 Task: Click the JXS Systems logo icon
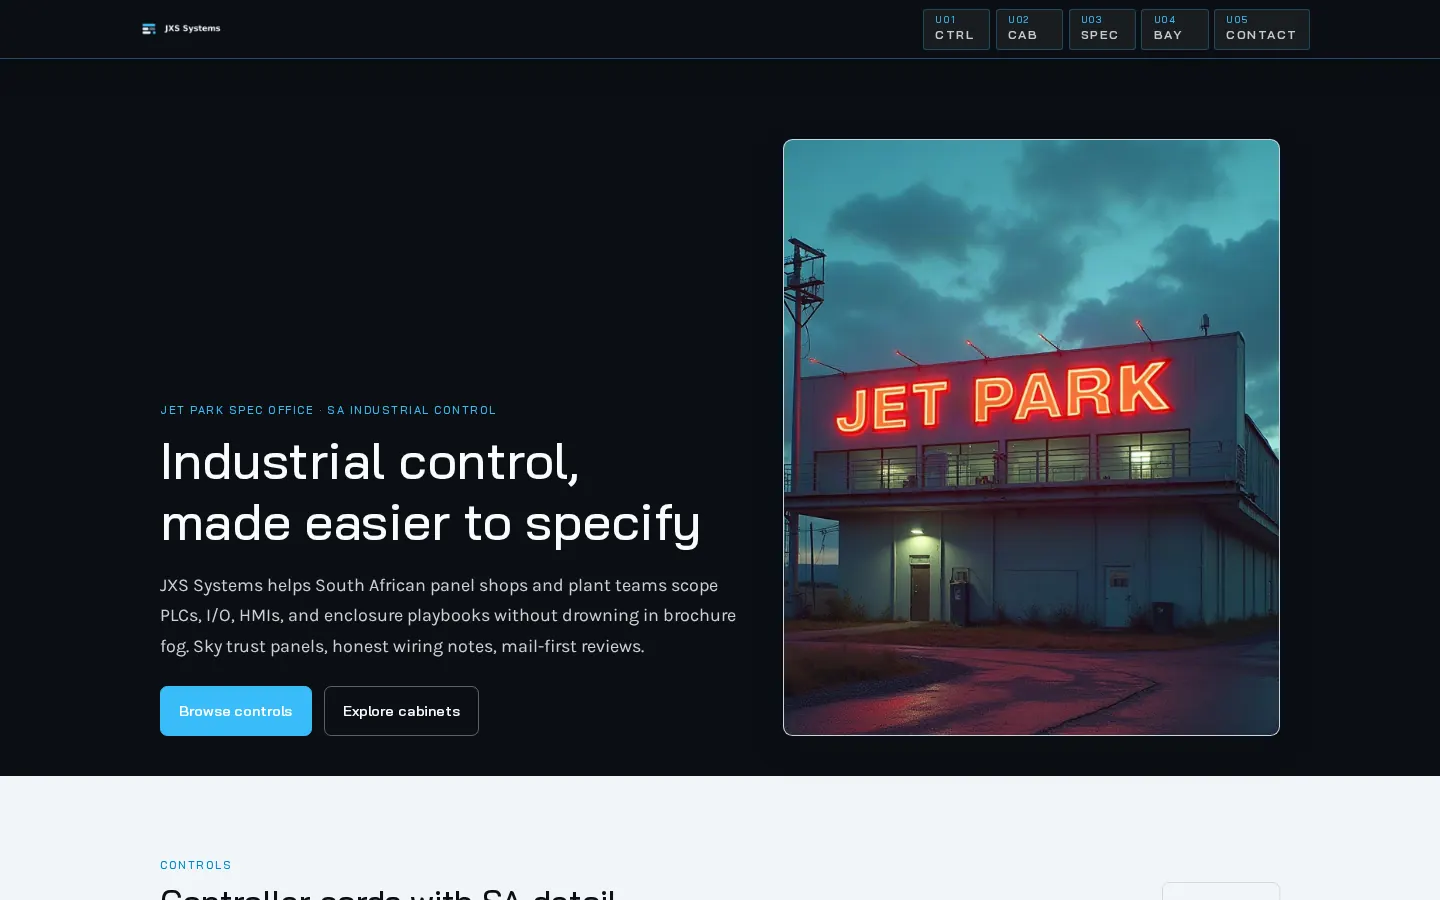(149, 29)
